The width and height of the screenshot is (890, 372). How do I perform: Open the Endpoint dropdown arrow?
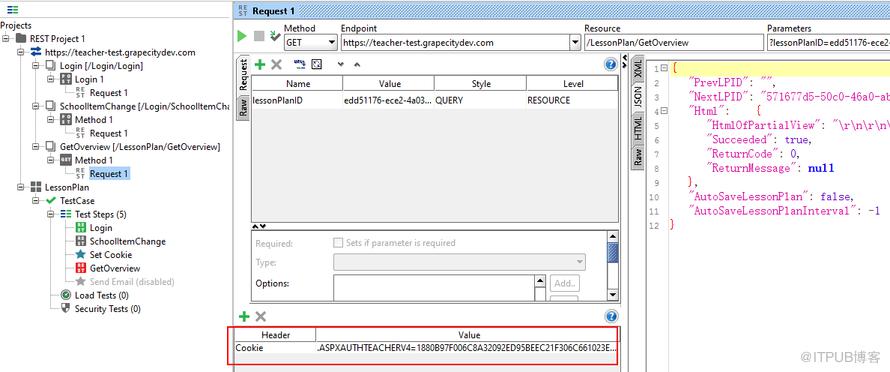(573, 43)
